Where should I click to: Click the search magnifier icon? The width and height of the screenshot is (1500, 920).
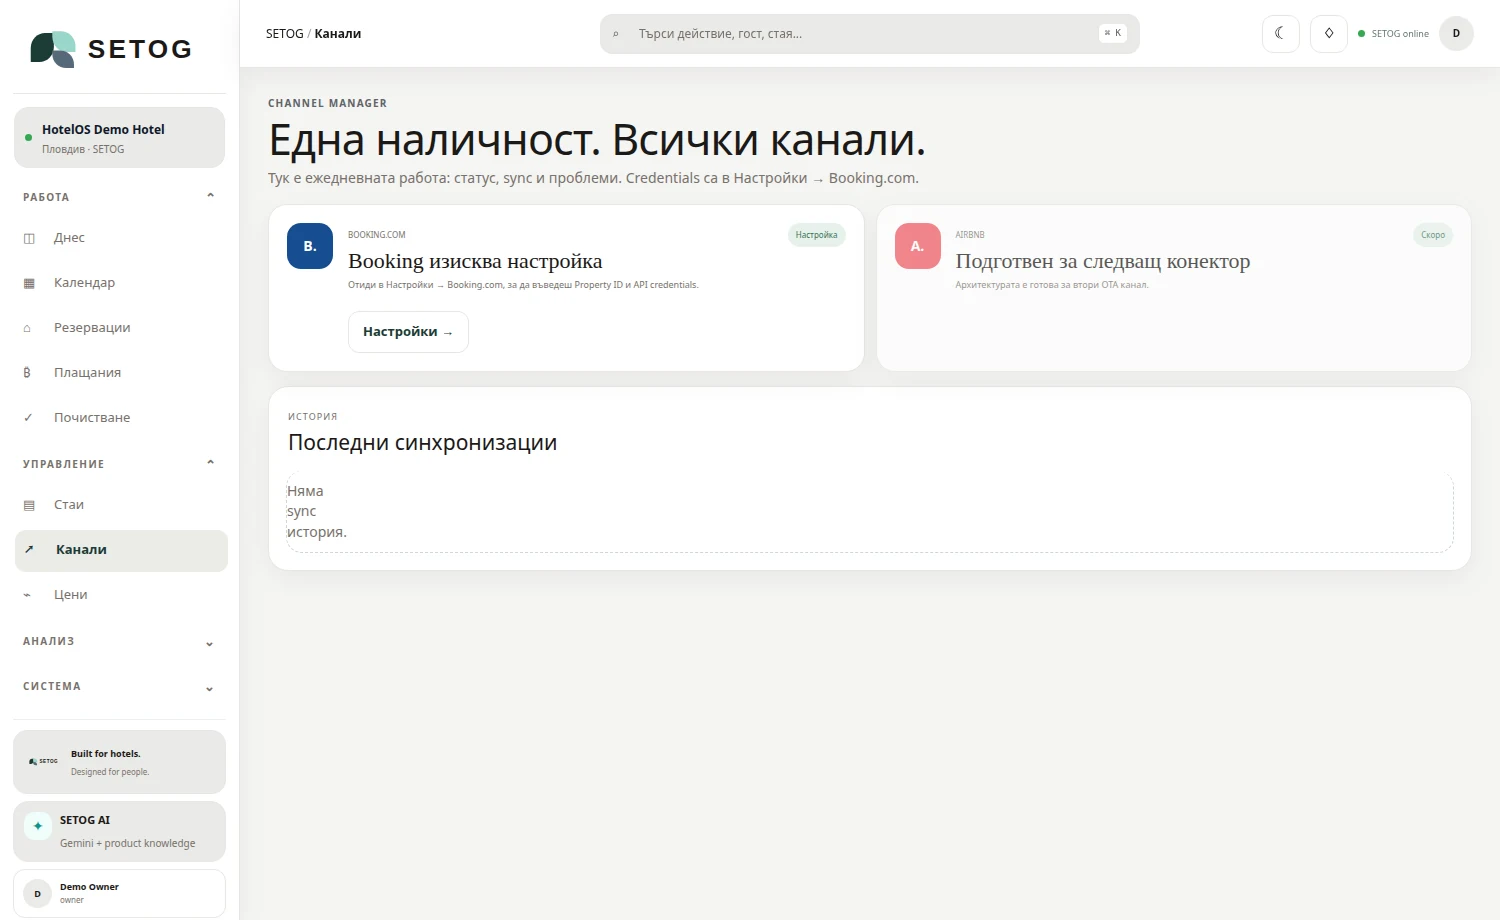(615, 34)
